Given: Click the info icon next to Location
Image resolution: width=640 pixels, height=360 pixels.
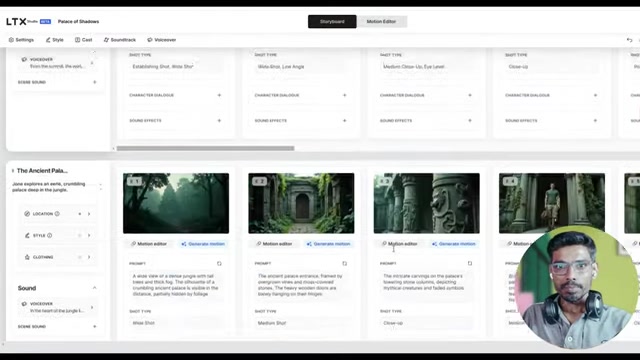Looking at the screenshot, I should pos(57,214).
